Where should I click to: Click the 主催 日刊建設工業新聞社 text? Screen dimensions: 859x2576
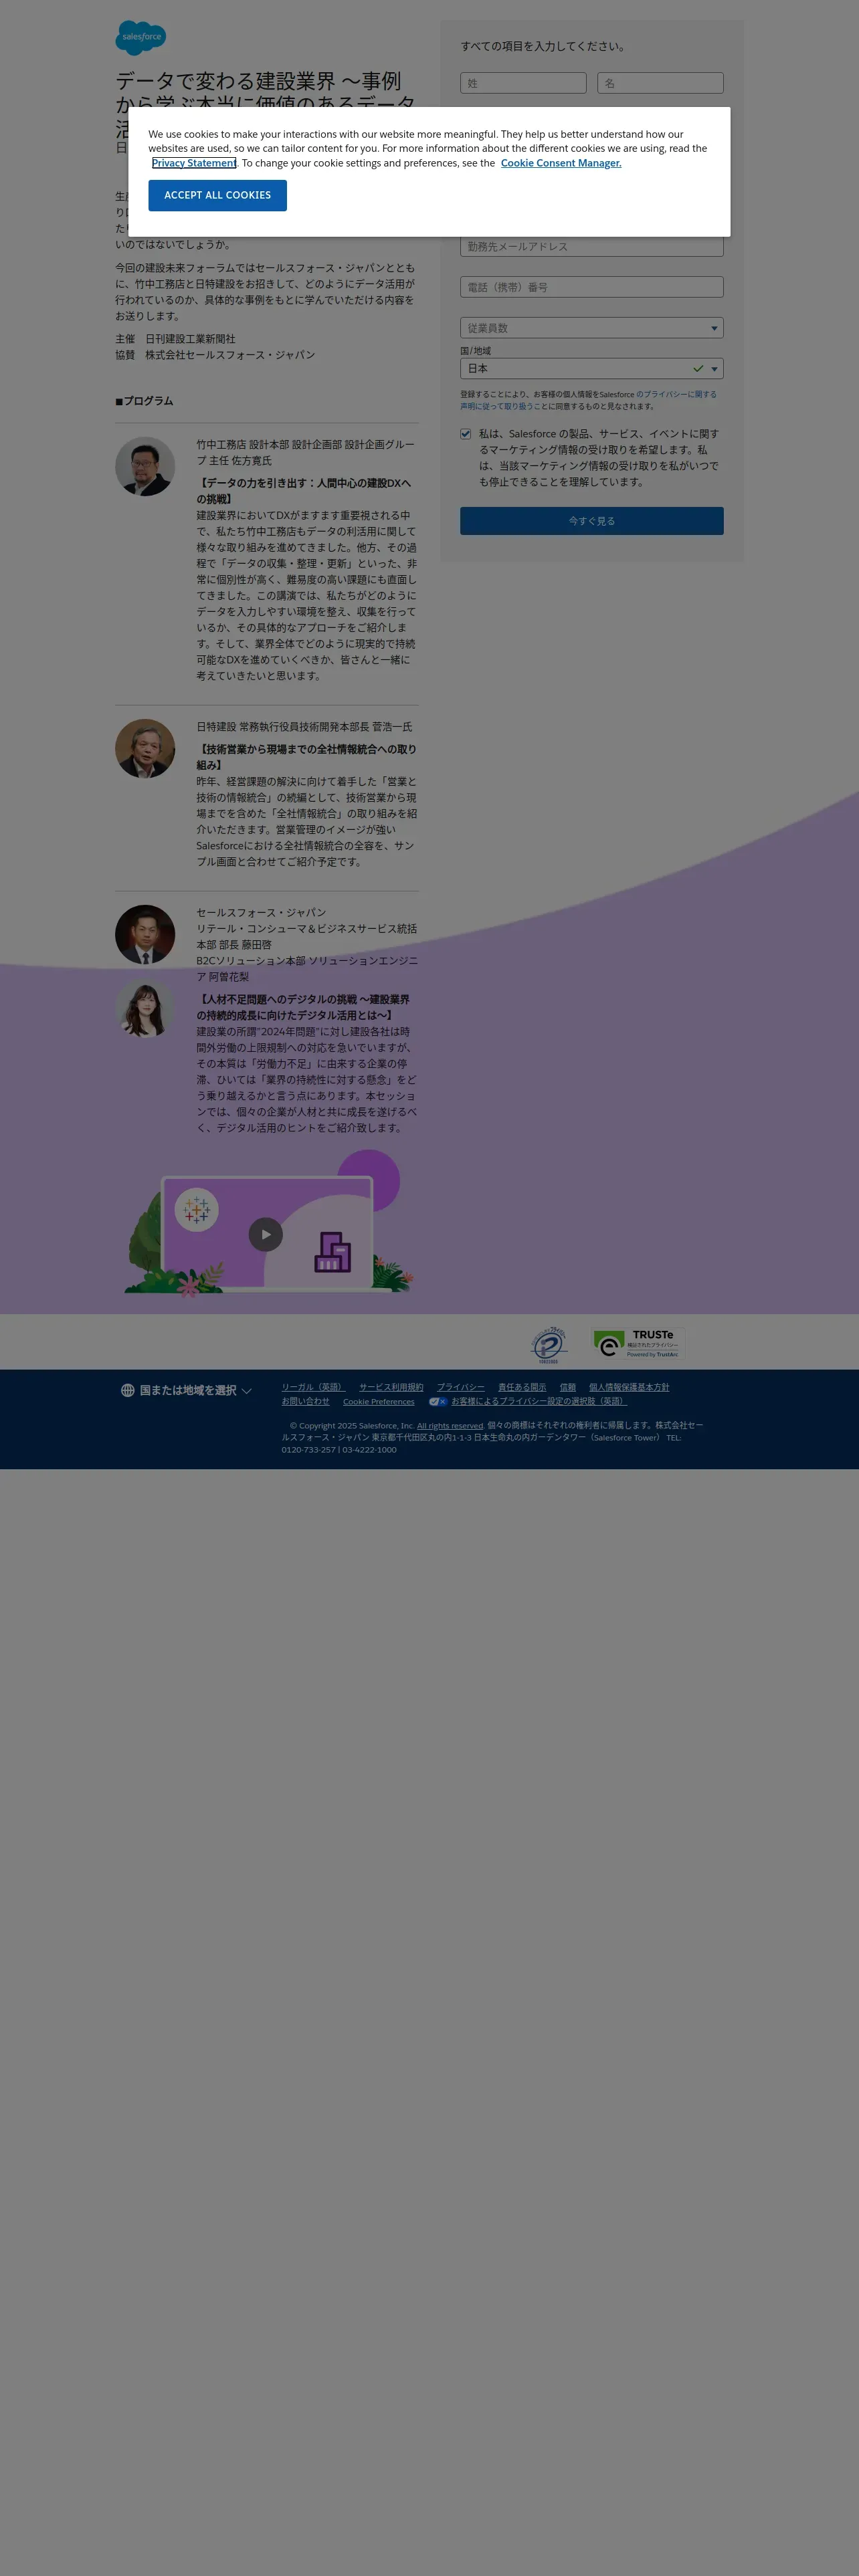pyautogui.click(x=175, y=339)
